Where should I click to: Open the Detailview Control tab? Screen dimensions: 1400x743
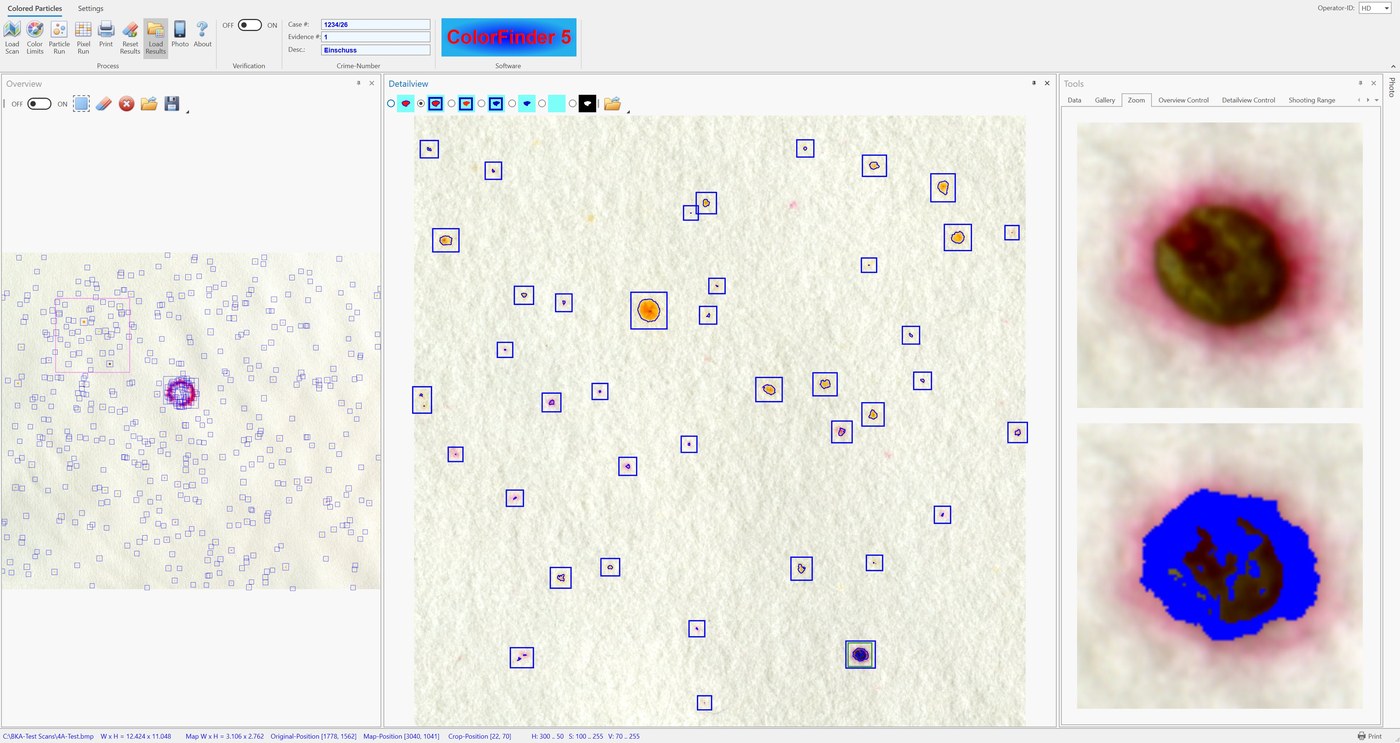[1248, 100]
